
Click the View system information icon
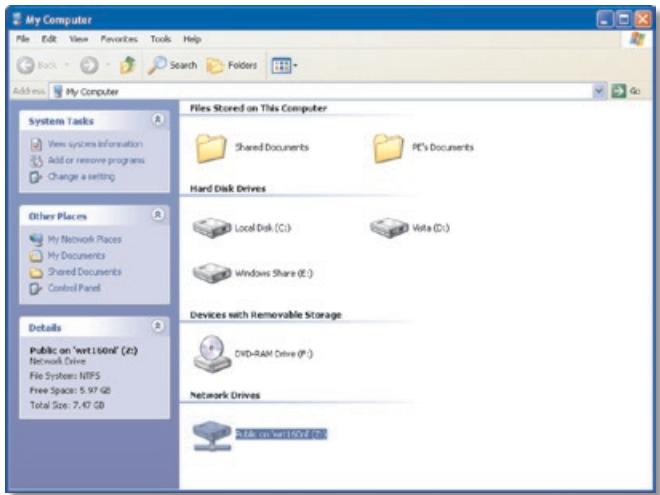pyautogui.click(x=36, y=144)
